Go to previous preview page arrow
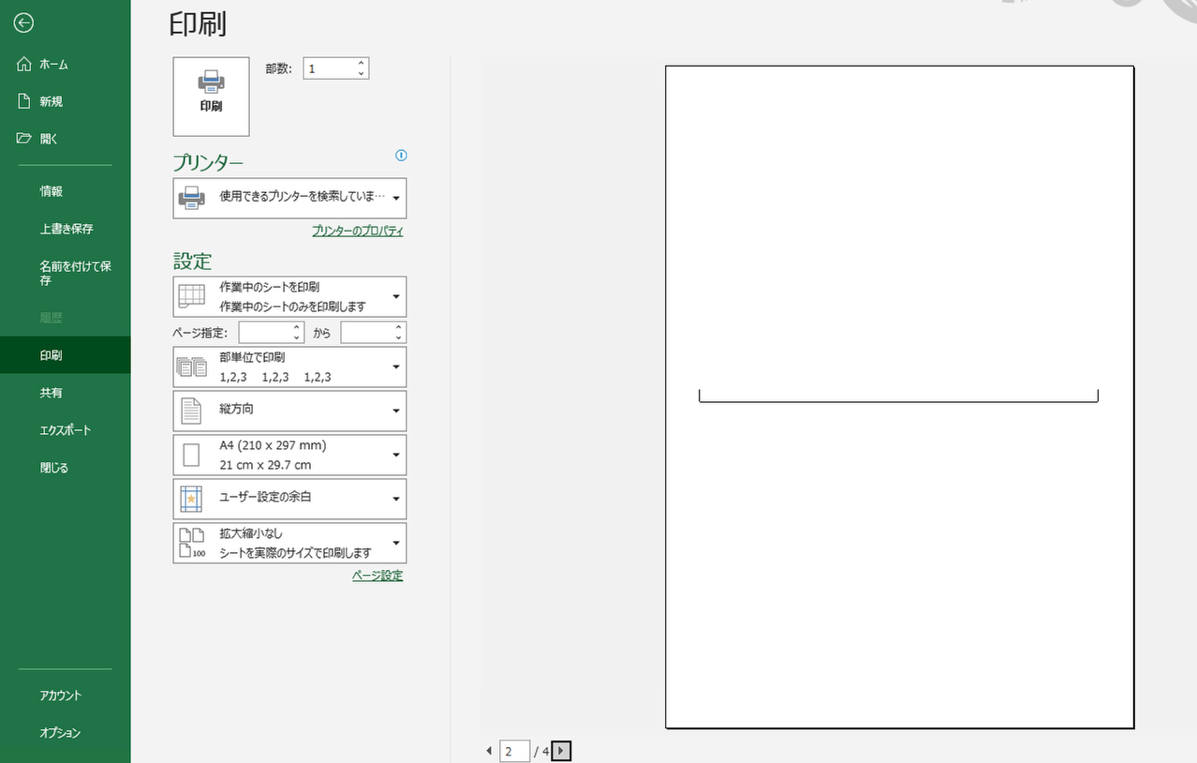 point(489,751)
